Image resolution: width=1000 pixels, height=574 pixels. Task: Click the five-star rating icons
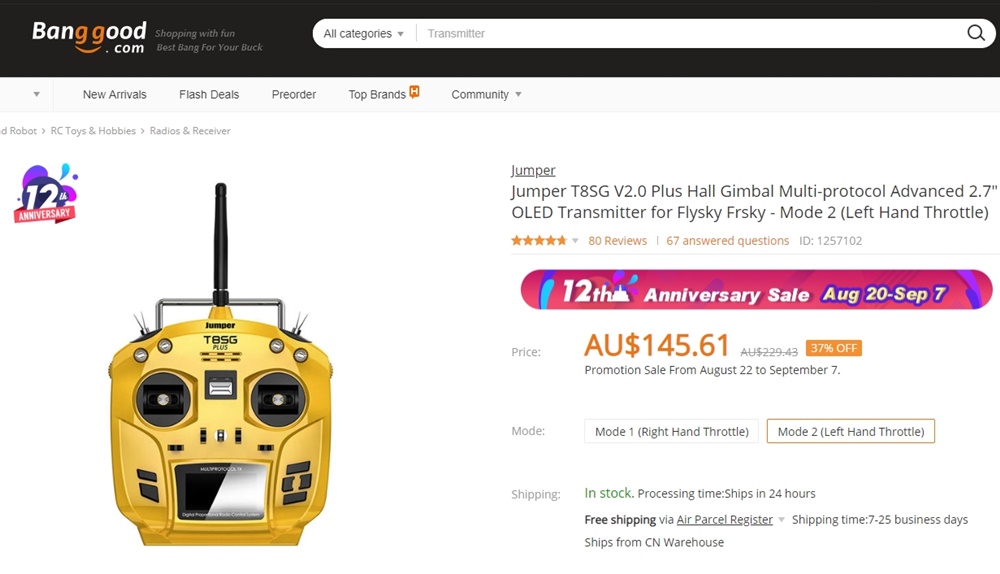pos(539,240)
